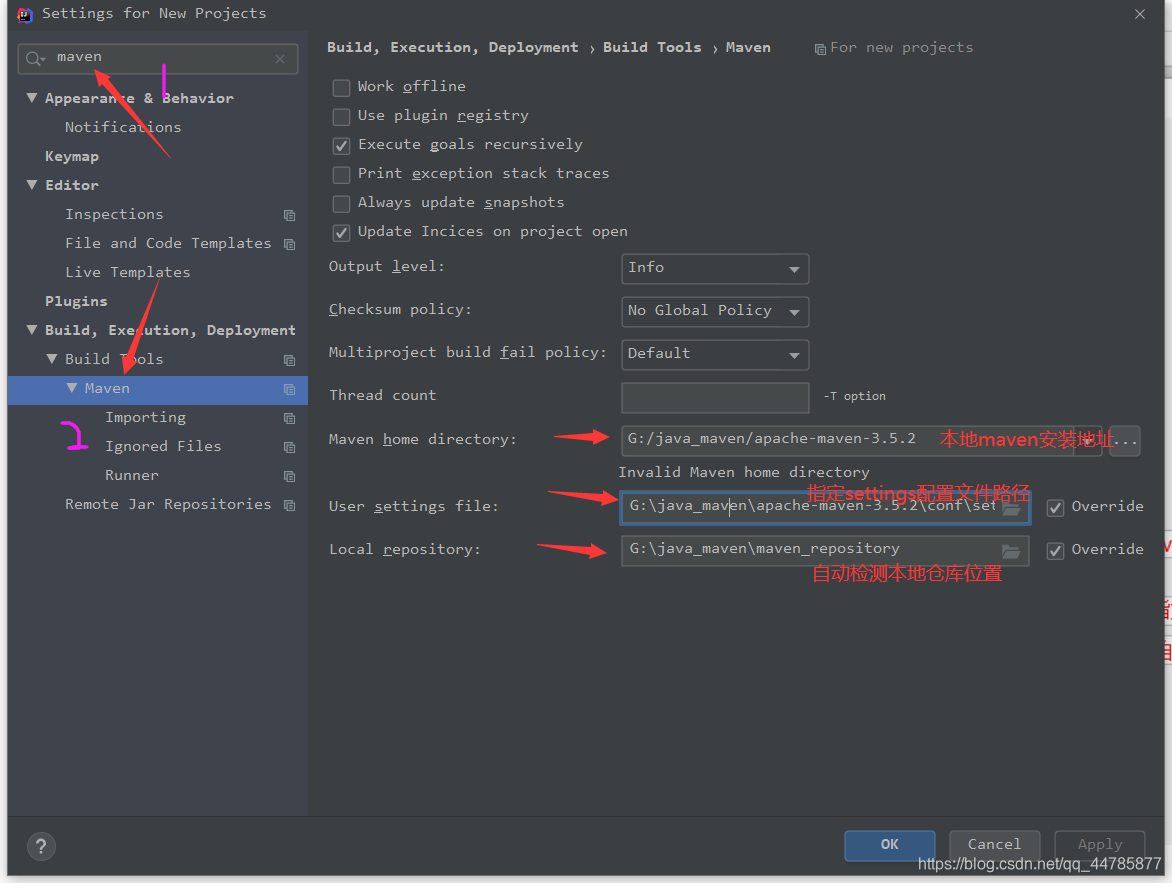Viewport: 1172px width, 883px height.
Task: Select Live Templates
Action: coord(127,272)
